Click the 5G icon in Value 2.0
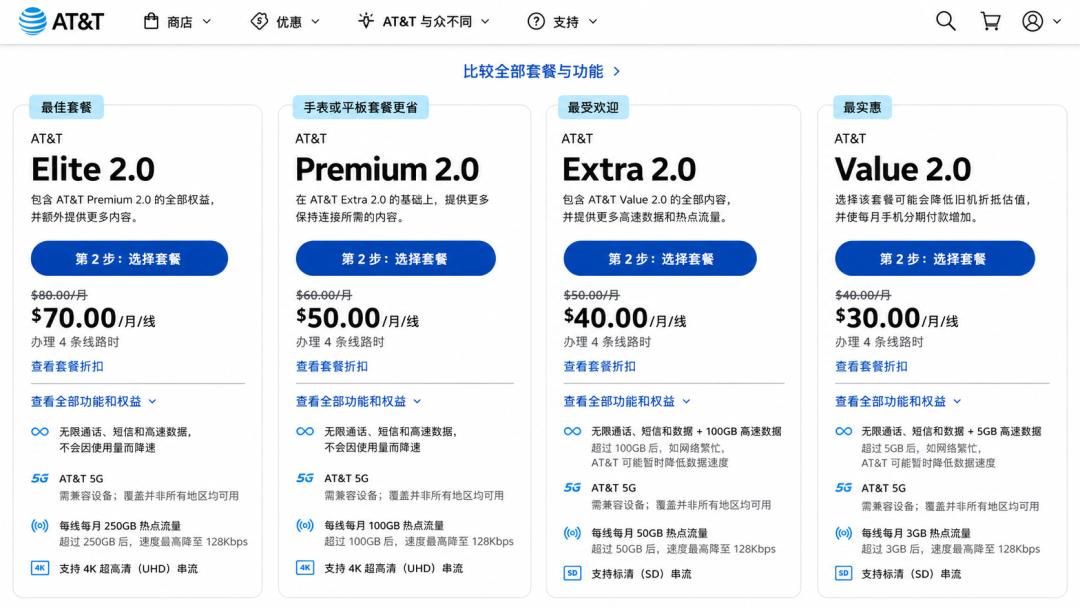Viewport: 1080px width, 608px height. (844, 488)
